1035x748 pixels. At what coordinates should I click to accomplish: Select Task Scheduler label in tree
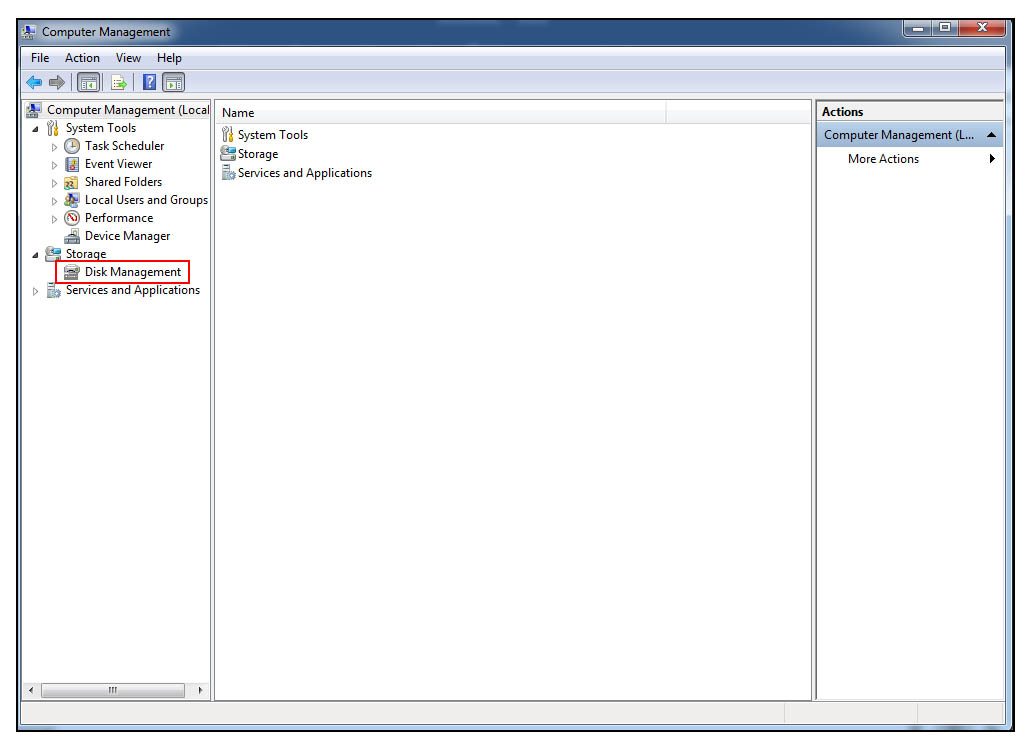pyautogui.click(x=124, y=146)
